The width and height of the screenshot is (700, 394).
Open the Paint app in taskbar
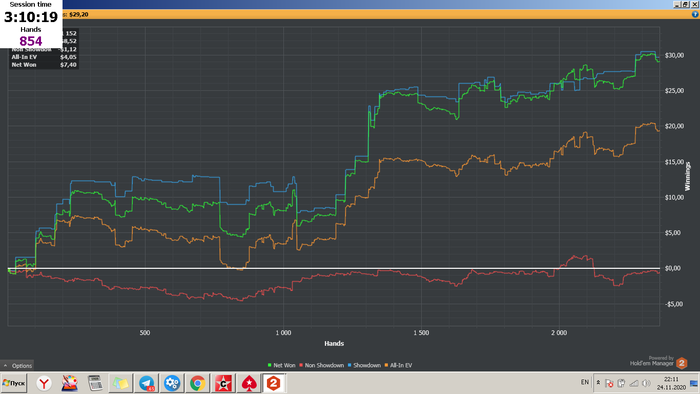pyautogui.click(x=69, y=383)
